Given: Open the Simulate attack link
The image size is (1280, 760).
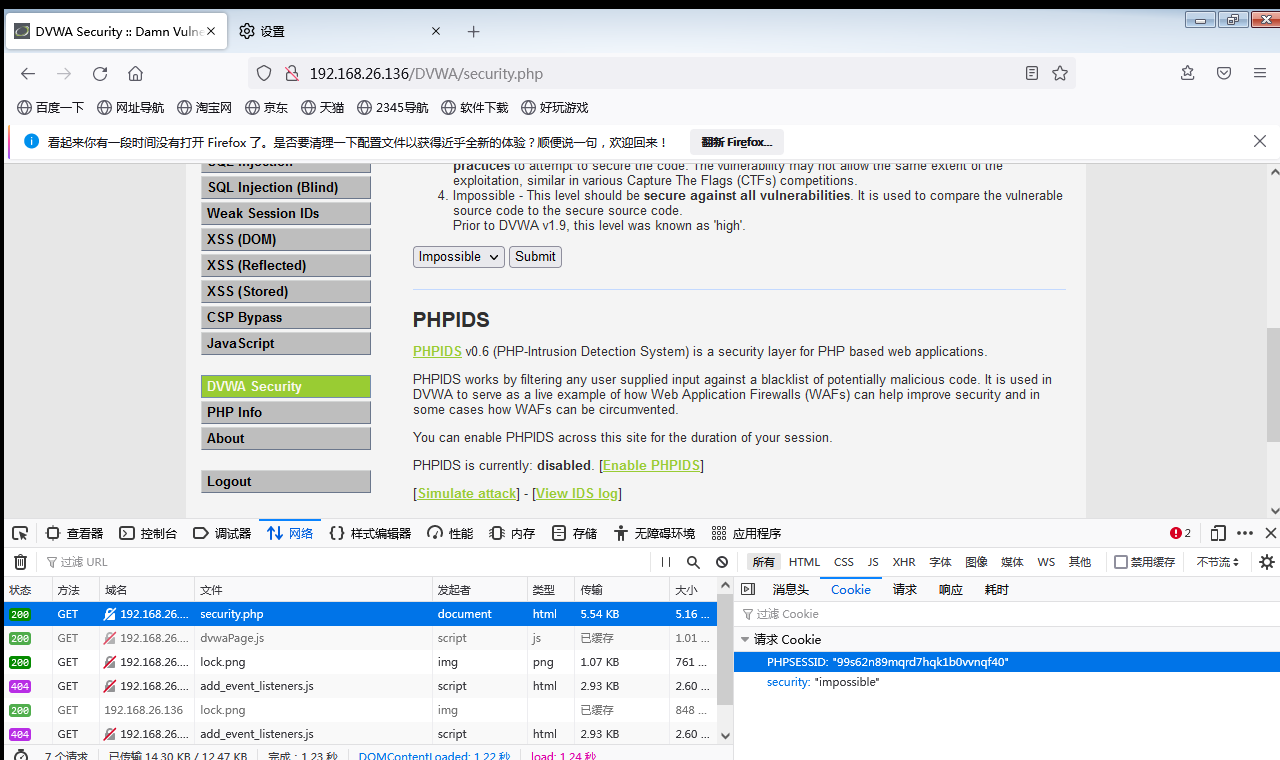Looking at the screenshot, I should [x=467, y=493].
